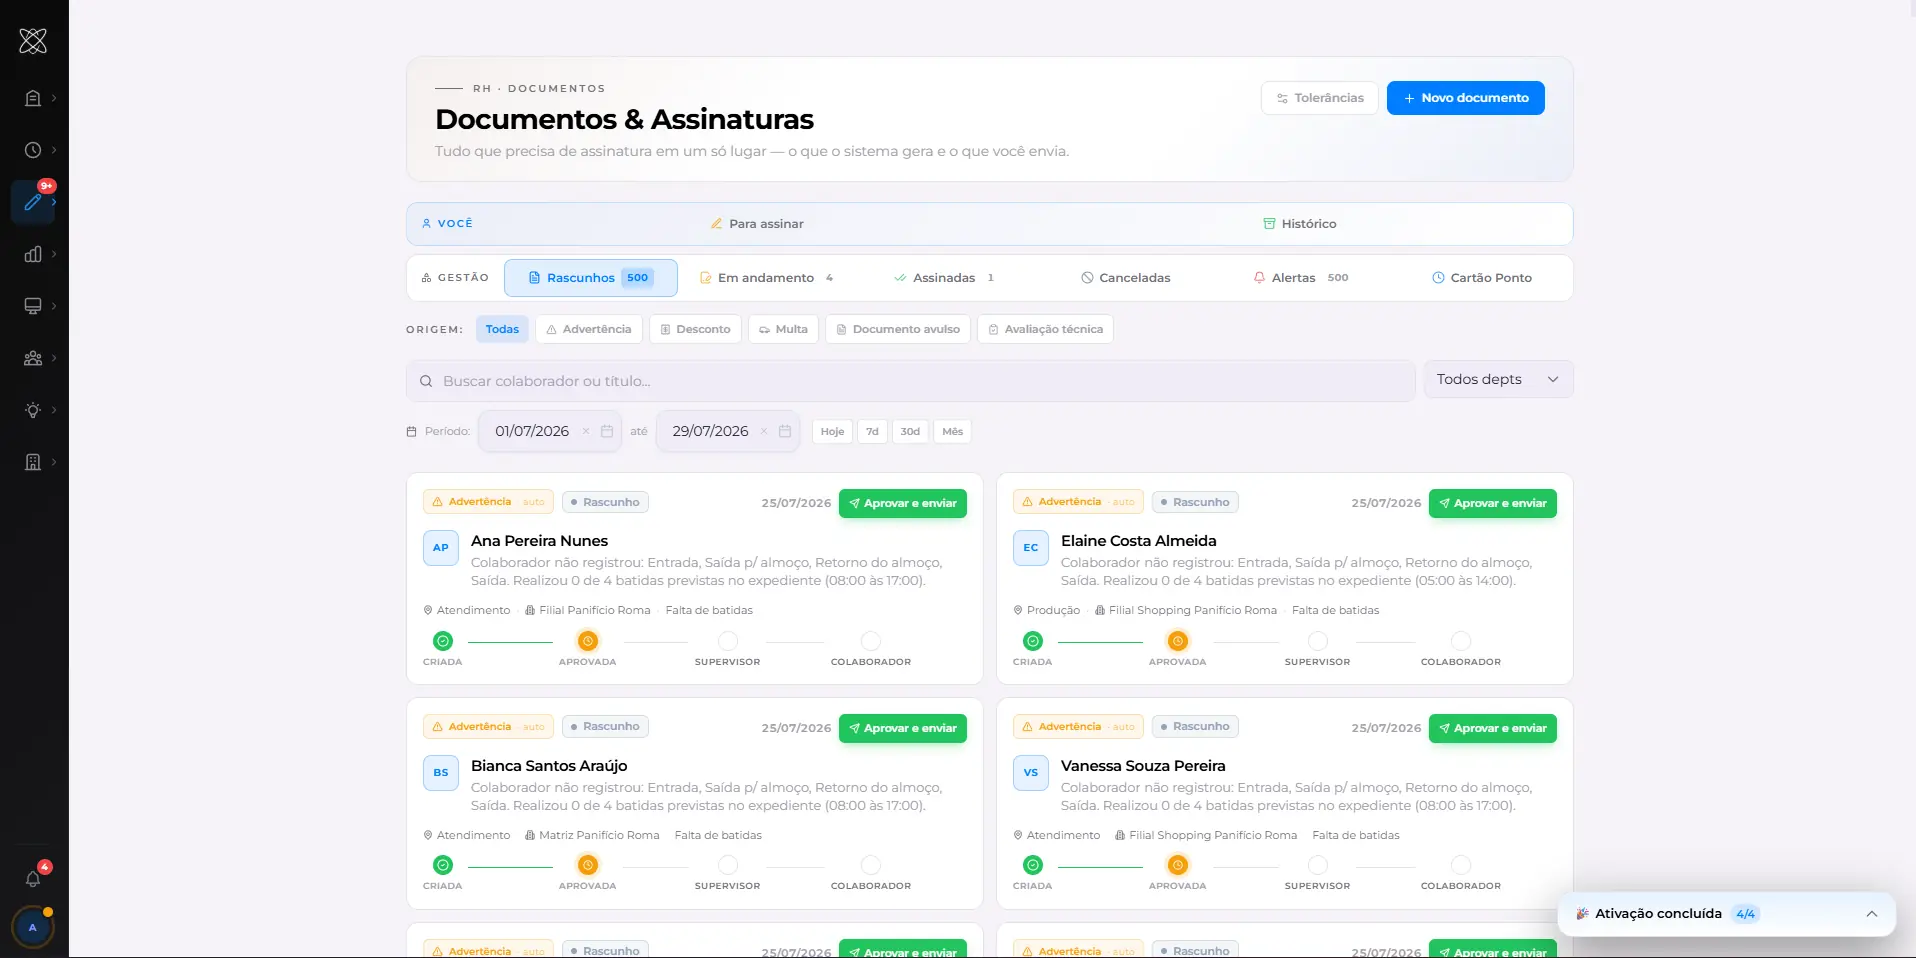Collapse the Ativação concluída panel
The height and width of the screenshot is (958, 1916).
pyautogui.click(x=1872, y=914)
